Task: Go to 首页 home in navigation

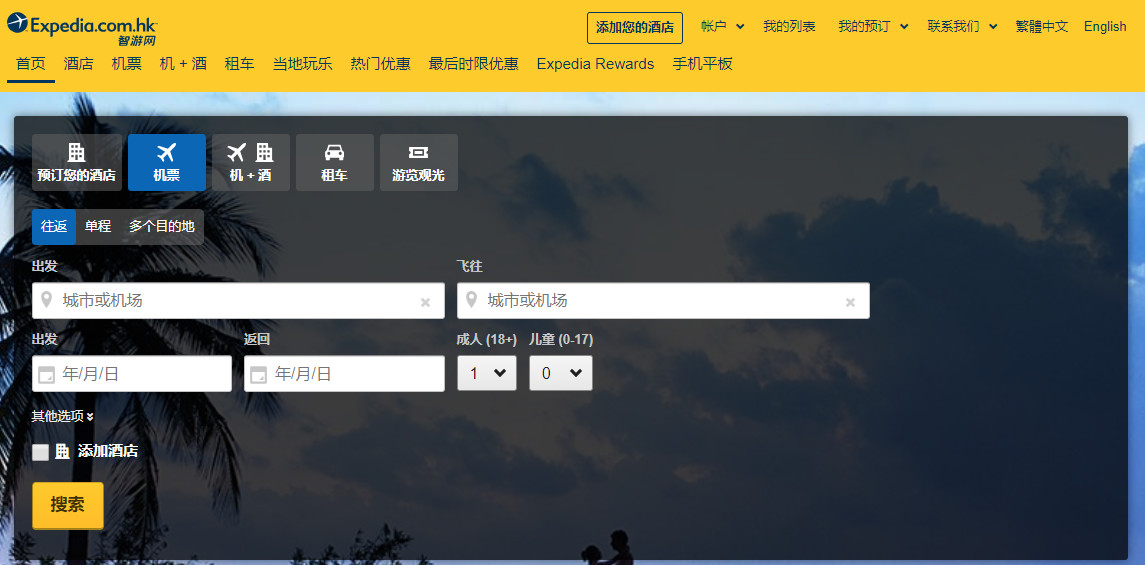Action: 31,64
